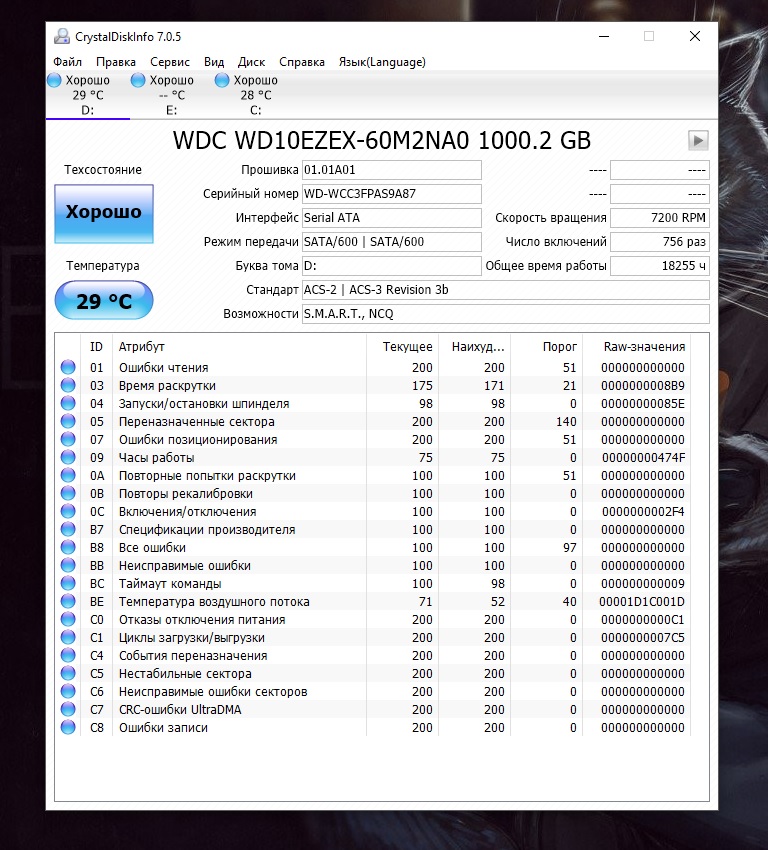The width and height of the screenshot is (768, 850).
Task: Click the serial number field WD-WCC3FPAS9A87
Action: tap(391, 194)
